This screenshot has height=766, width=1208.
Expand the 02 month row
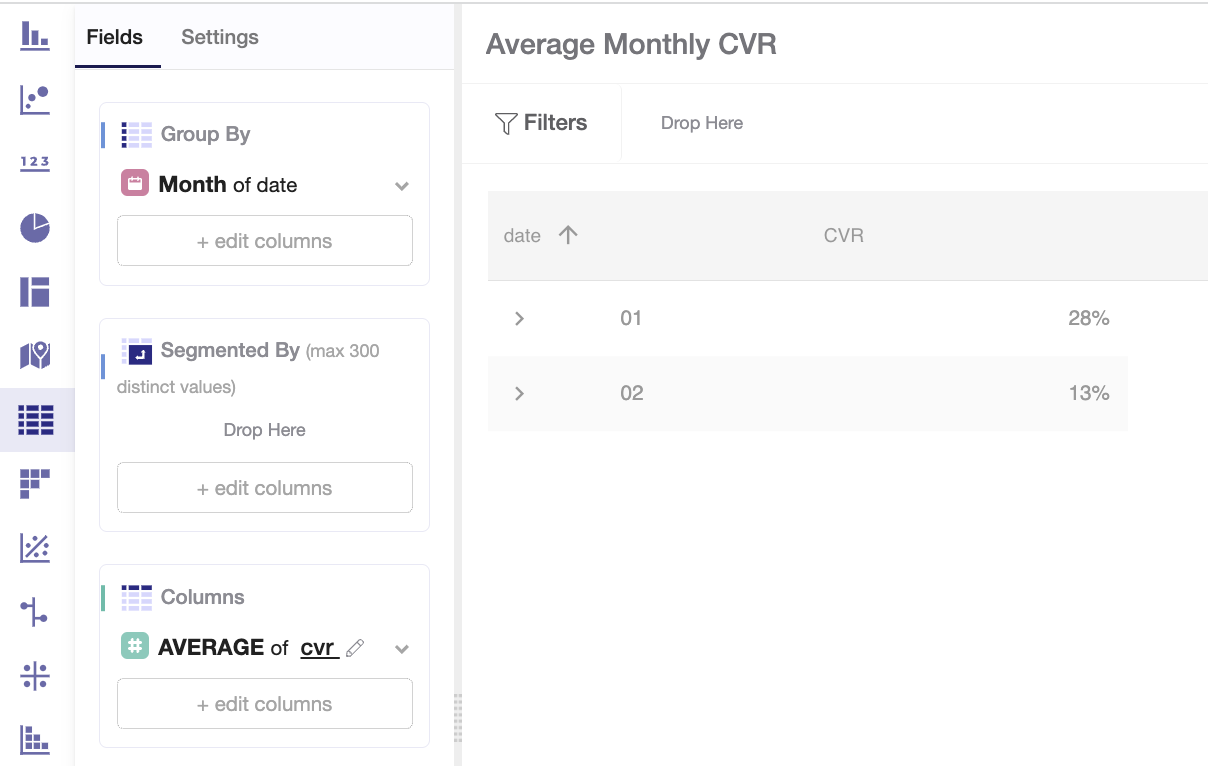click(x=519, y=393)
